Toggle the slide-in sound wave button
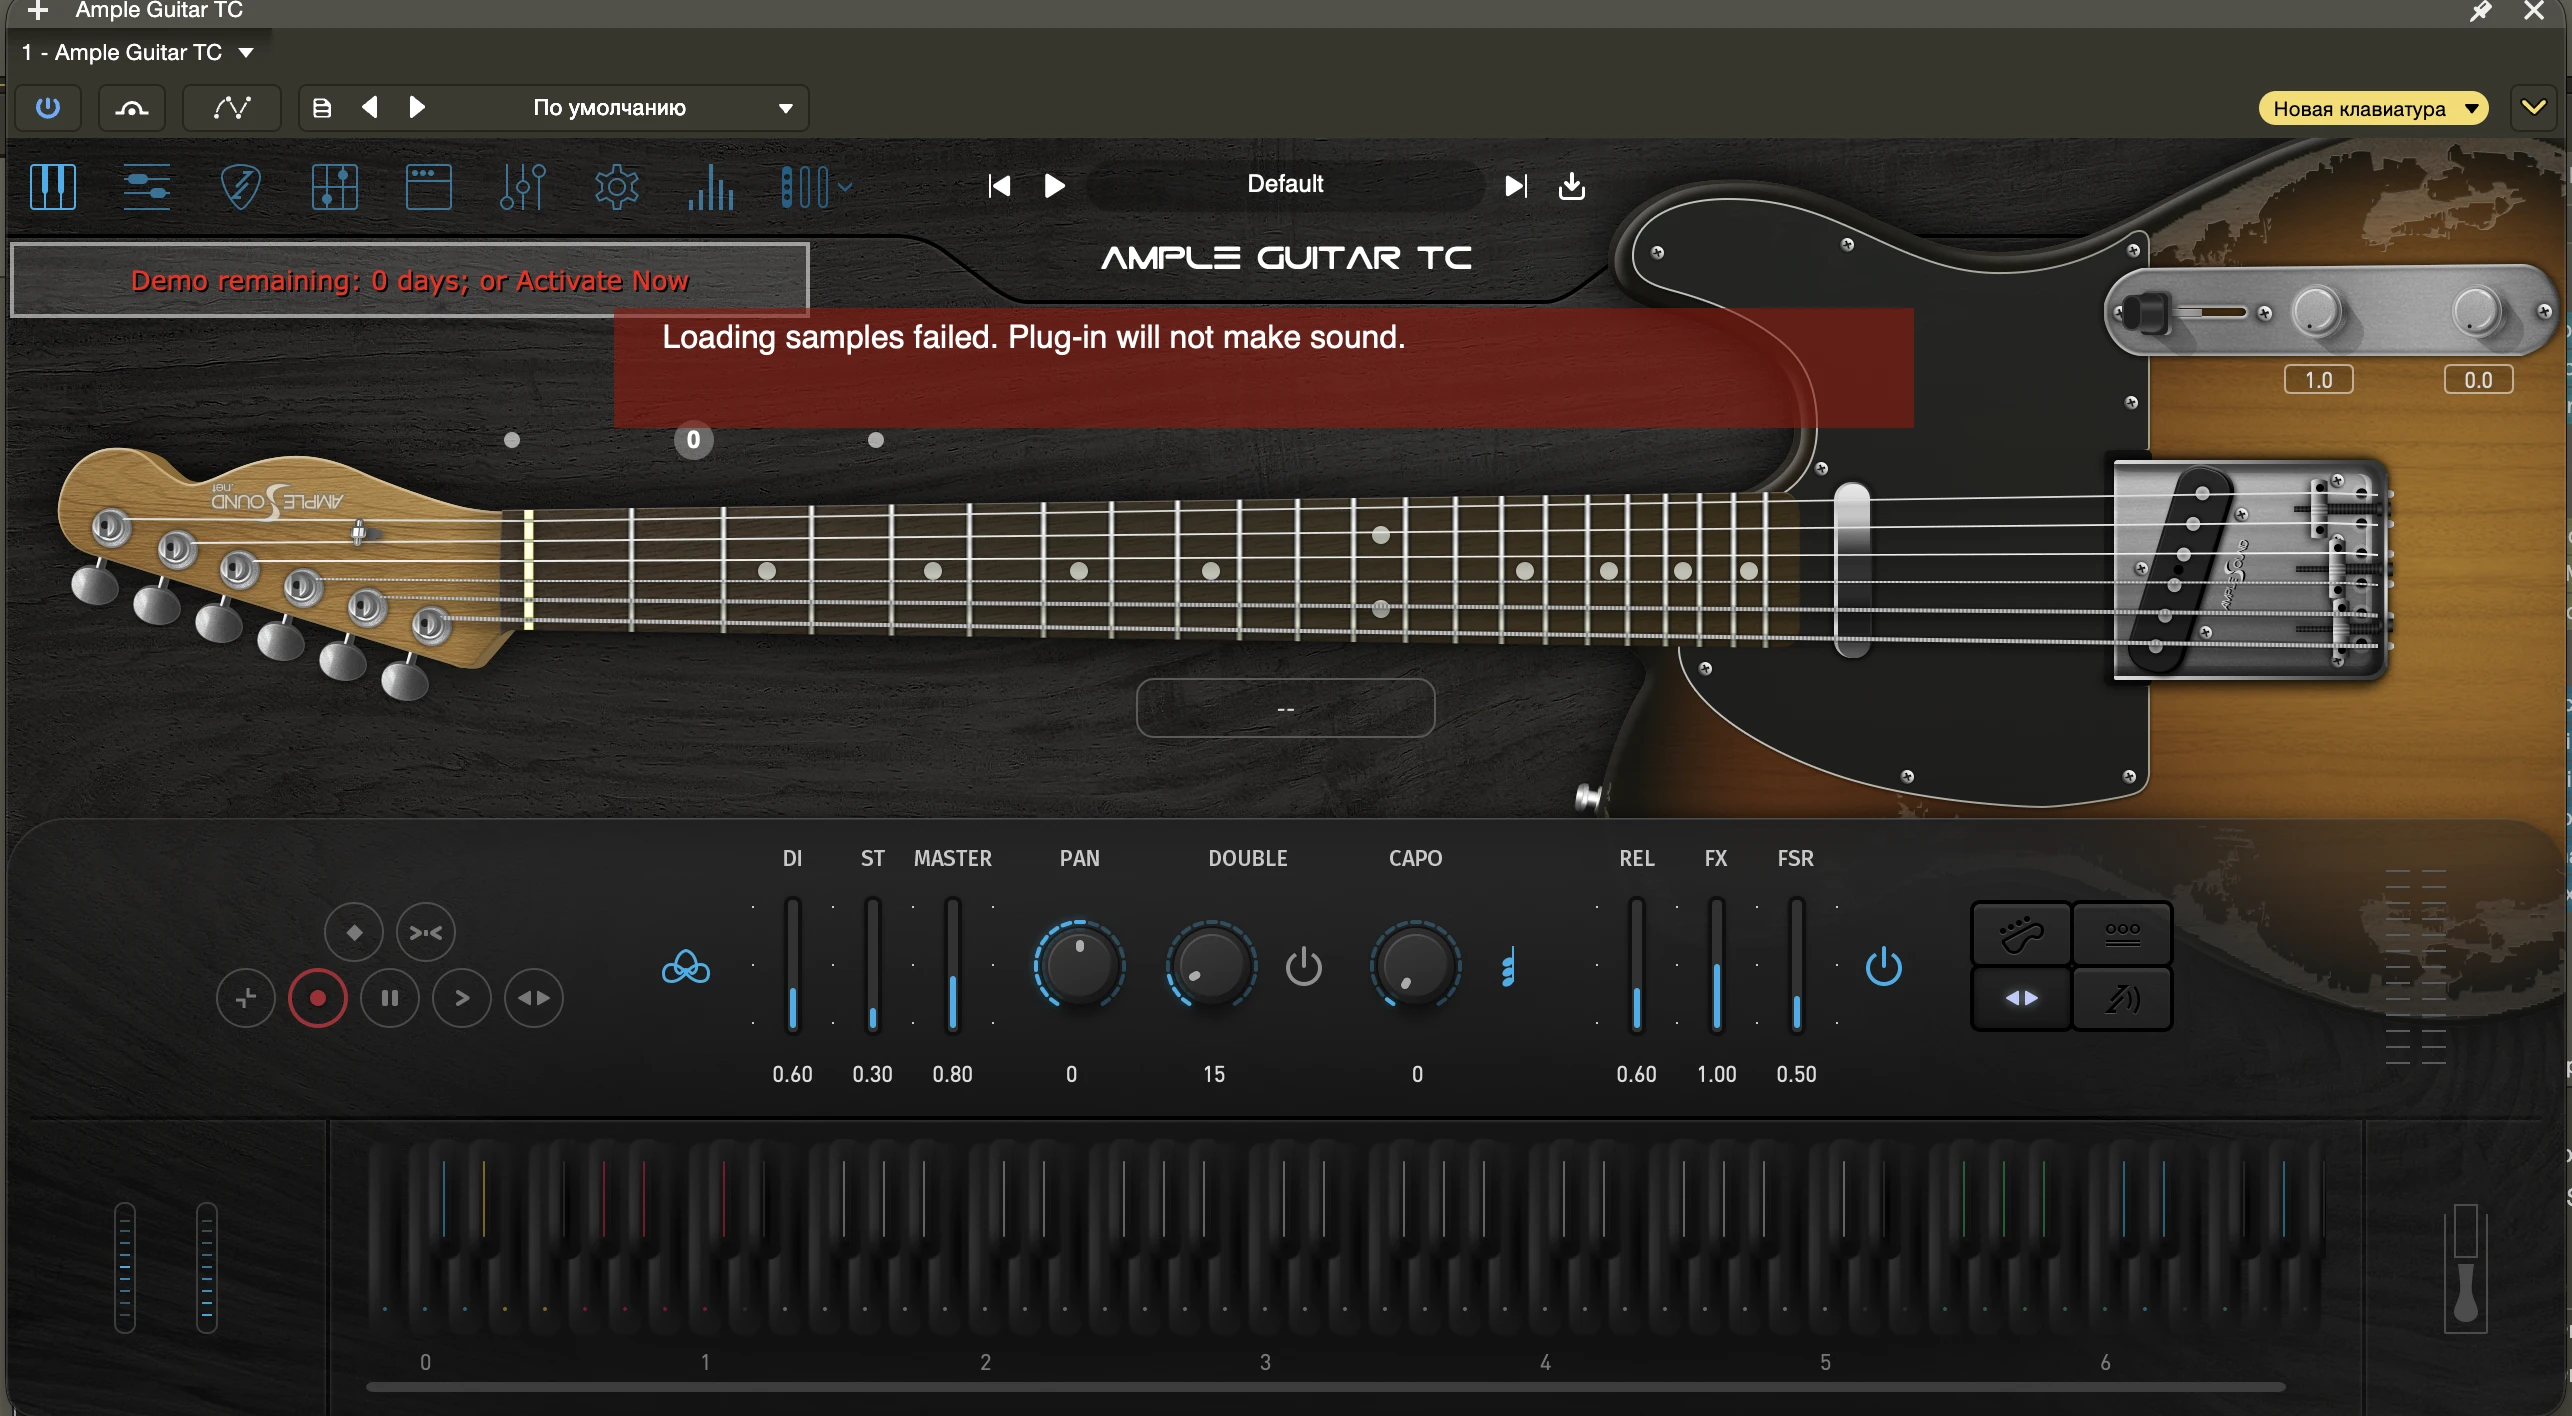This screenshot has width=2572, height=1416. click(2122, 998)
